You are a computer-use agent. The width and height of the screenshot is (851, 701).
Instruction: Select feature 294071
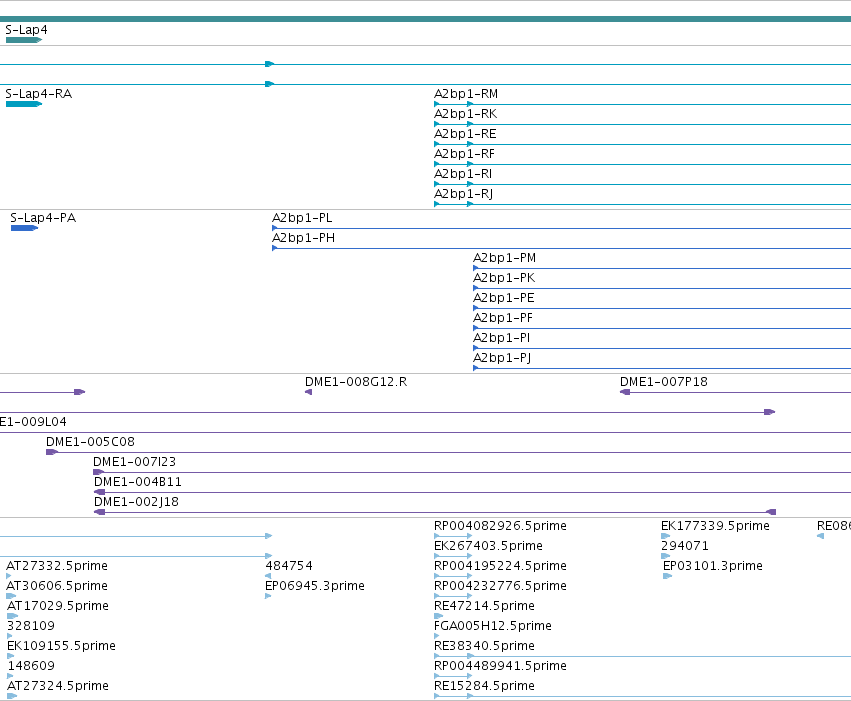coord(685,546)
